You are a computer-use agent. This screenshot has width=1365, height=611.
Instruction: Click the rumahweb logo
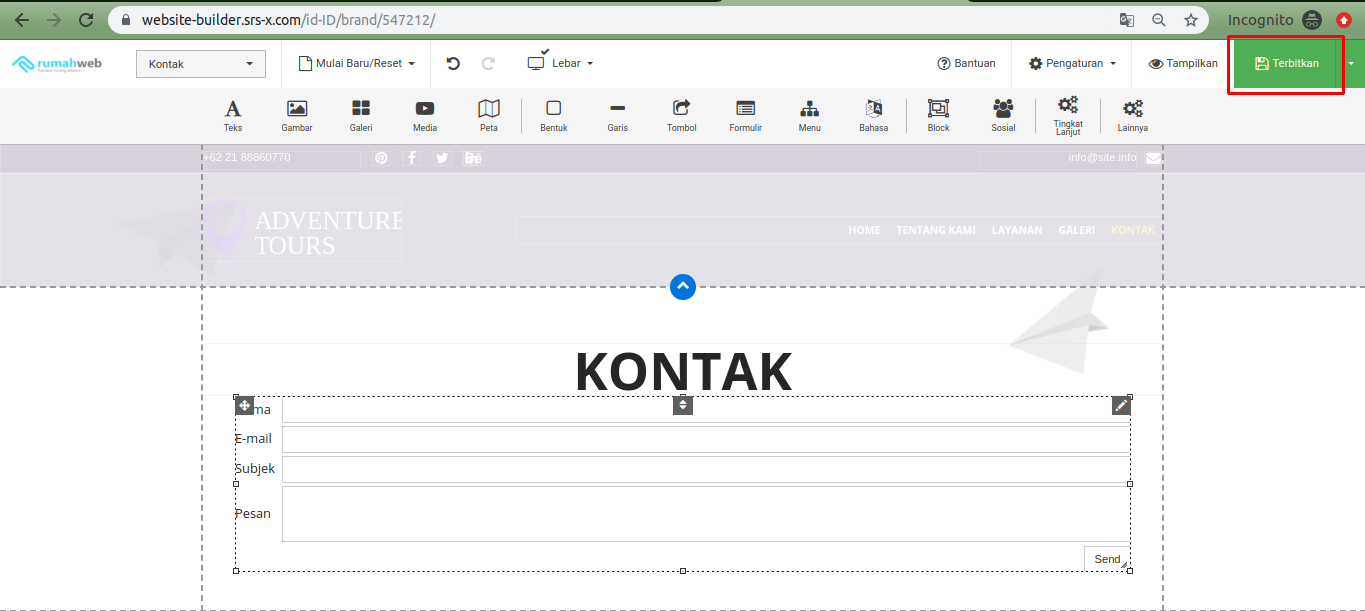click(x=56, y=64)
